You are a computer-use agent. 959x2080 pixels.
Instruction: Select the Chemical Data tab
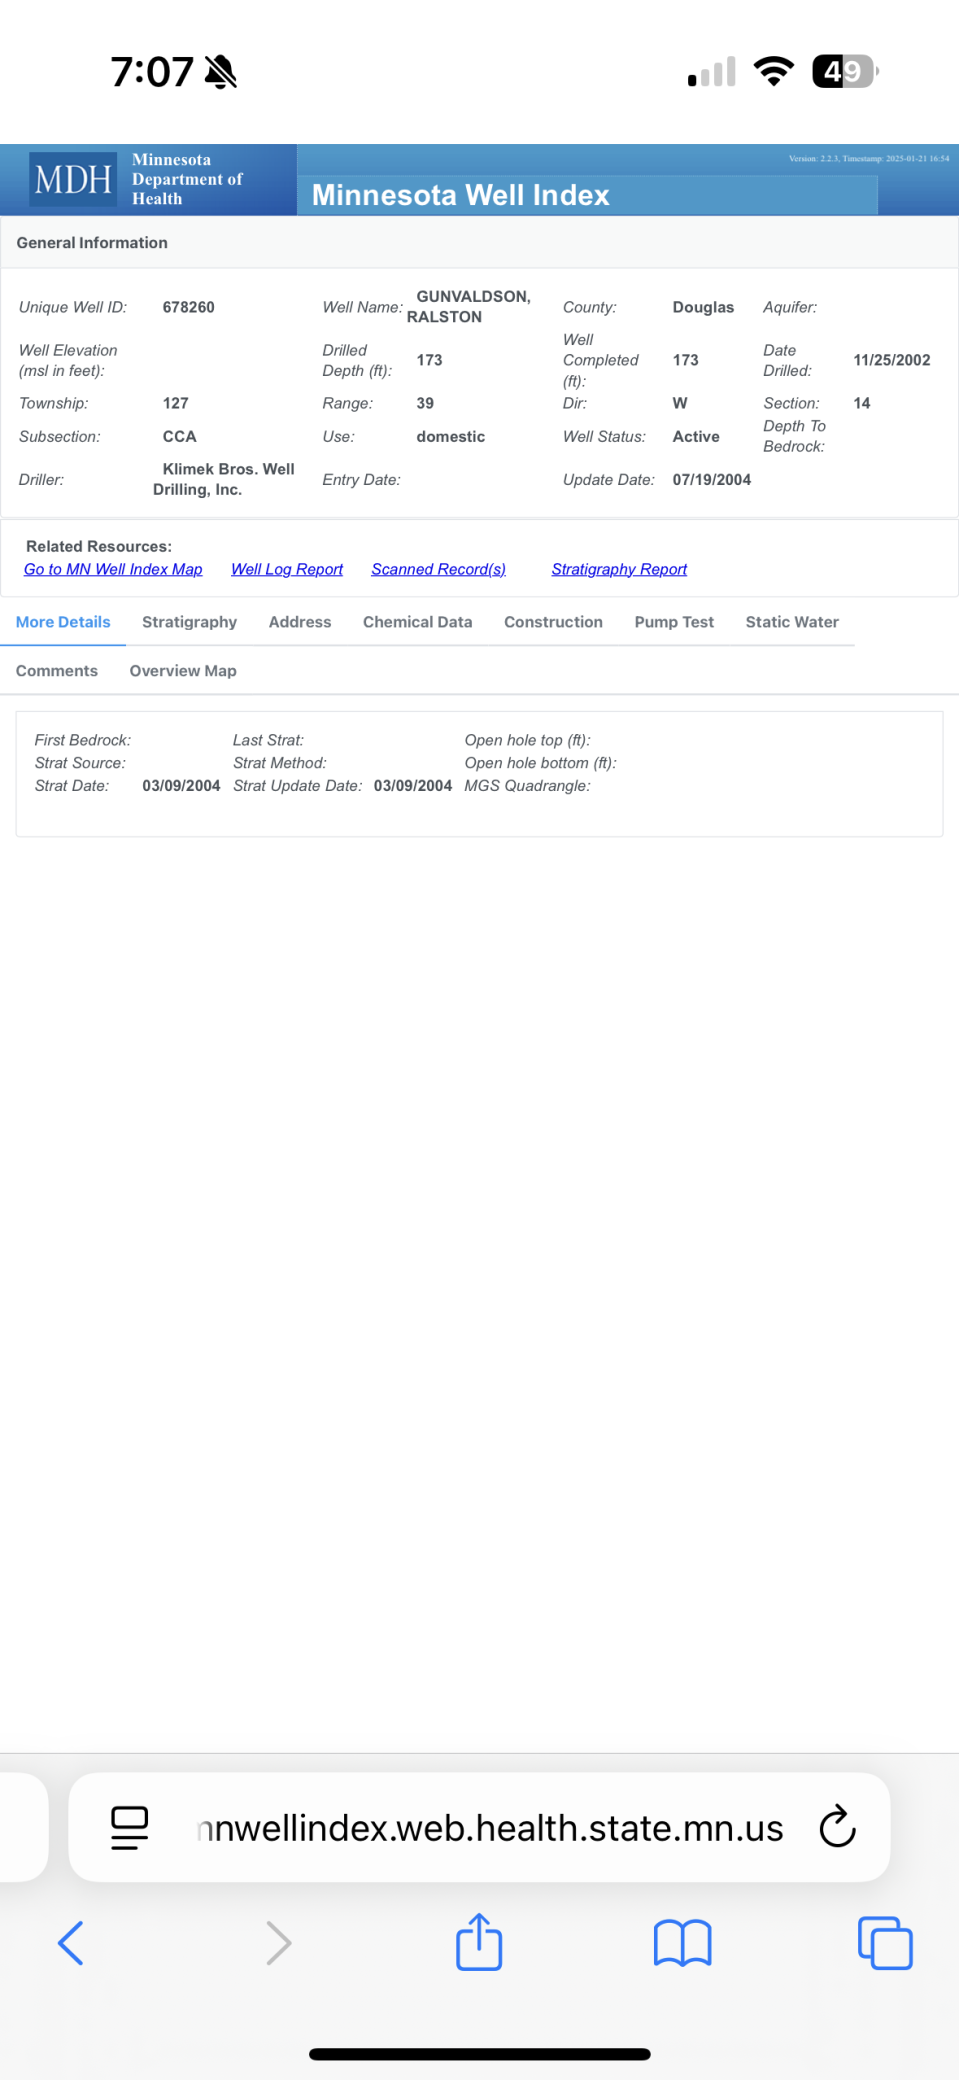point(417,622)
